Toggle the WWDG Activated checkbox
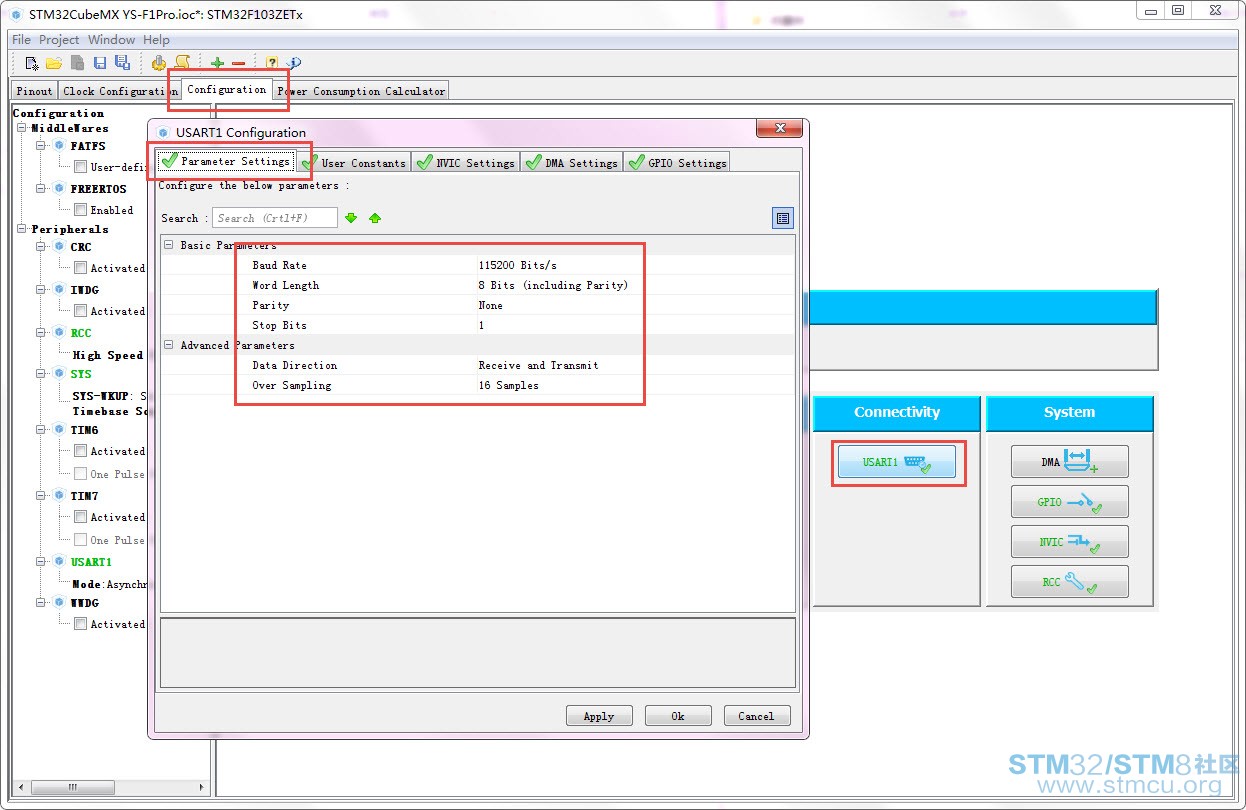The height and width of the screenshot is (810, 1246). (x=80, y=624)
